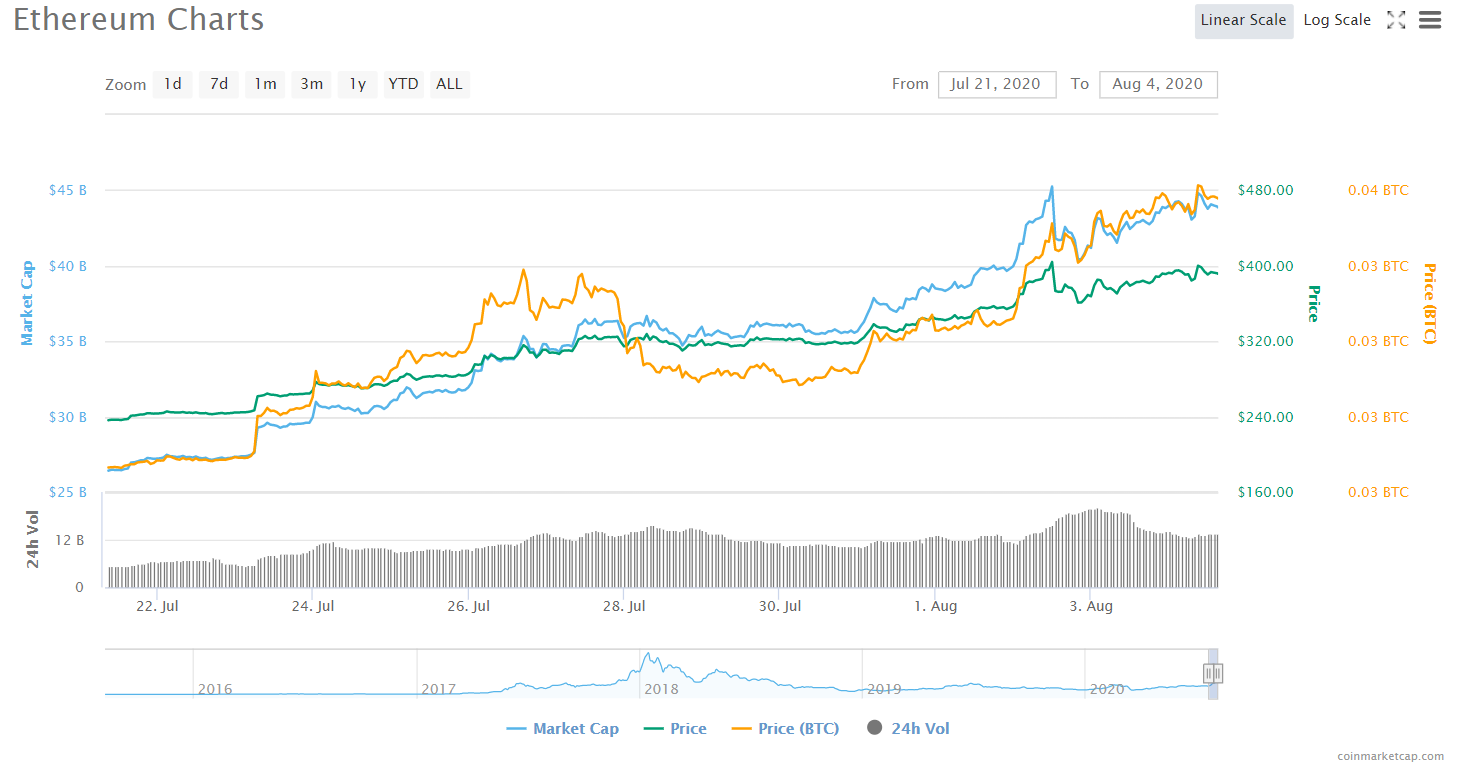Click the $240.00 price axis label
The width and height of the screenshot is (1461, 767).
tap(1266, 417)
